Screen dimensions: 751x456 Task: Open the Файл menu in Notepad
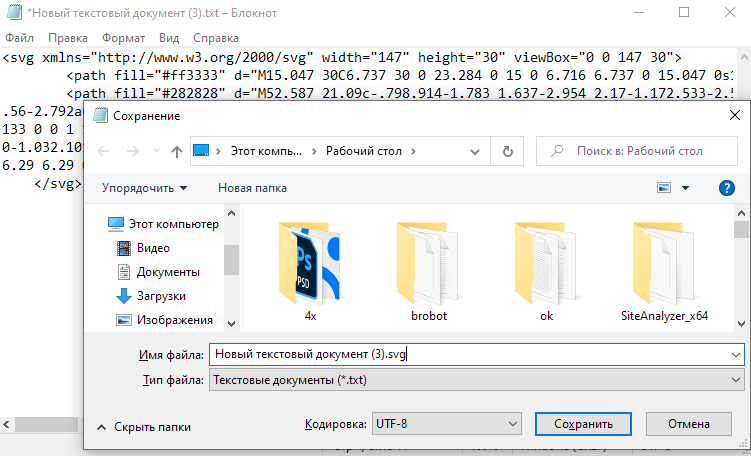coord(19,38)
